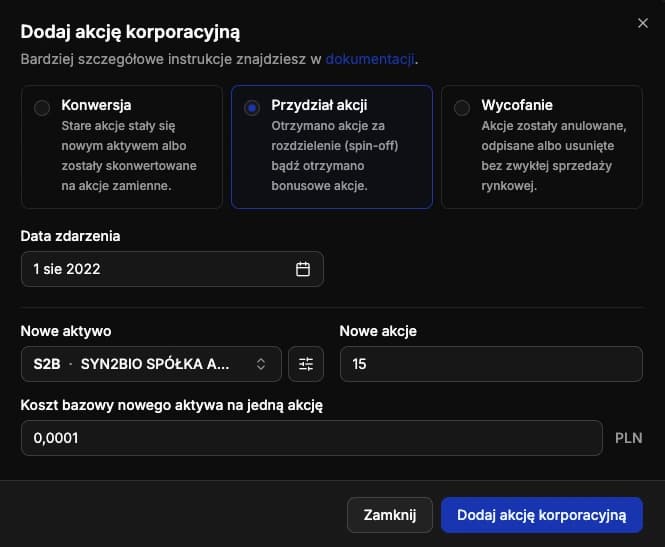The image size is (665, 547).
Task: Open the dokumentacji link
Action: click(370, 59)
